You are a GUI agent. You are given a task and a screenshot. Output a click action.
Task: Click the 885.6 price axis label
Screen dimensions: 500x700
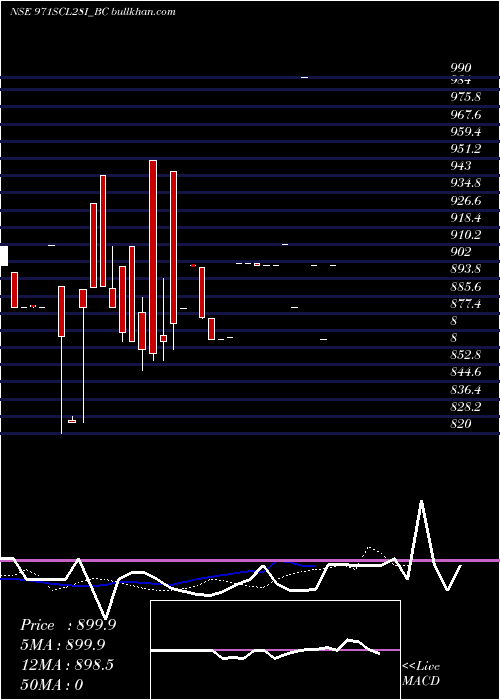(x=465, y=287)
